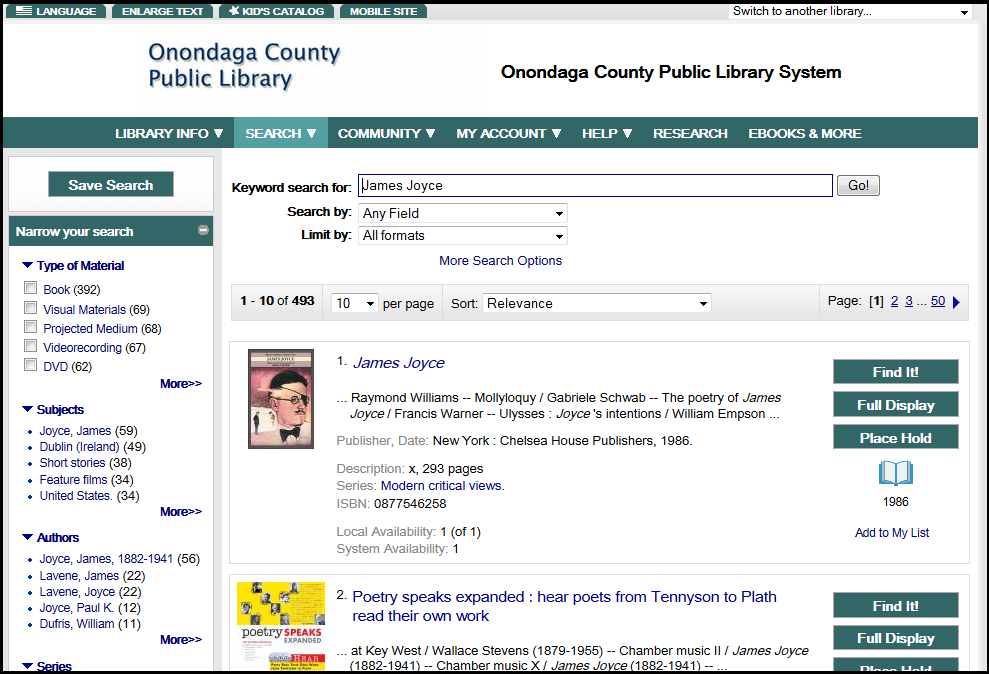Click the book format icon above 1986

895,473
